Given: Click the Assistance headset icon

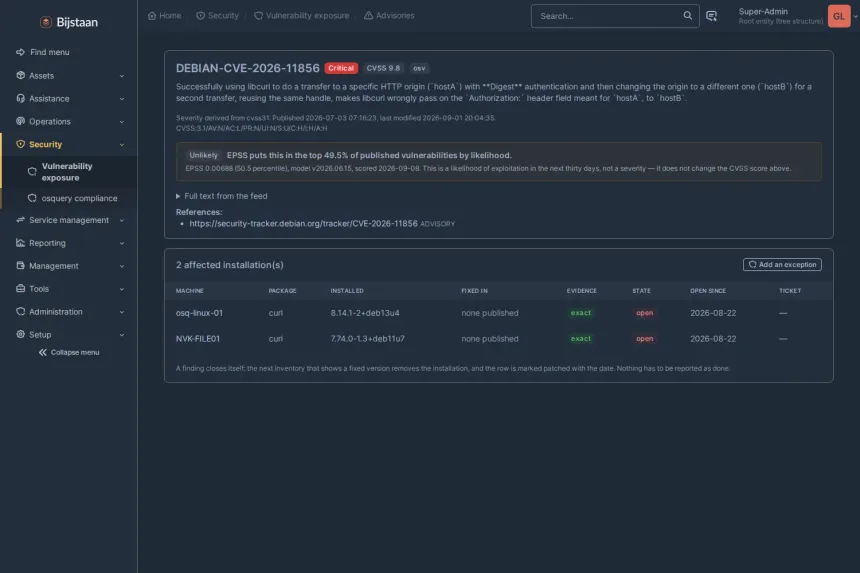Looking at the screenshot, I should (x=21, y=98).
